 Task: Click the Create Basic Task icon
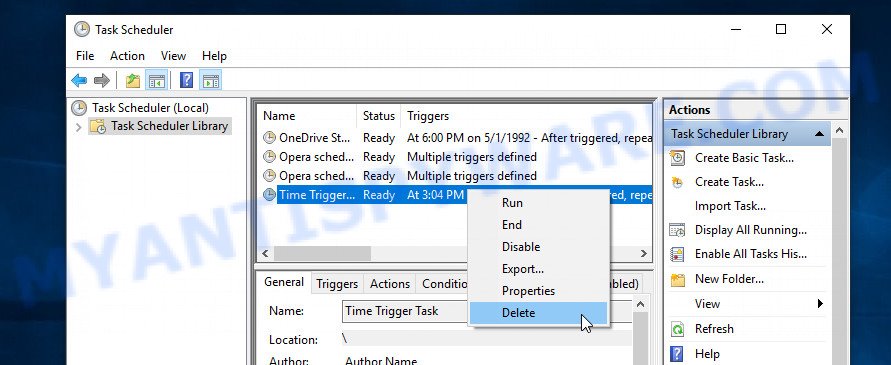677,158
